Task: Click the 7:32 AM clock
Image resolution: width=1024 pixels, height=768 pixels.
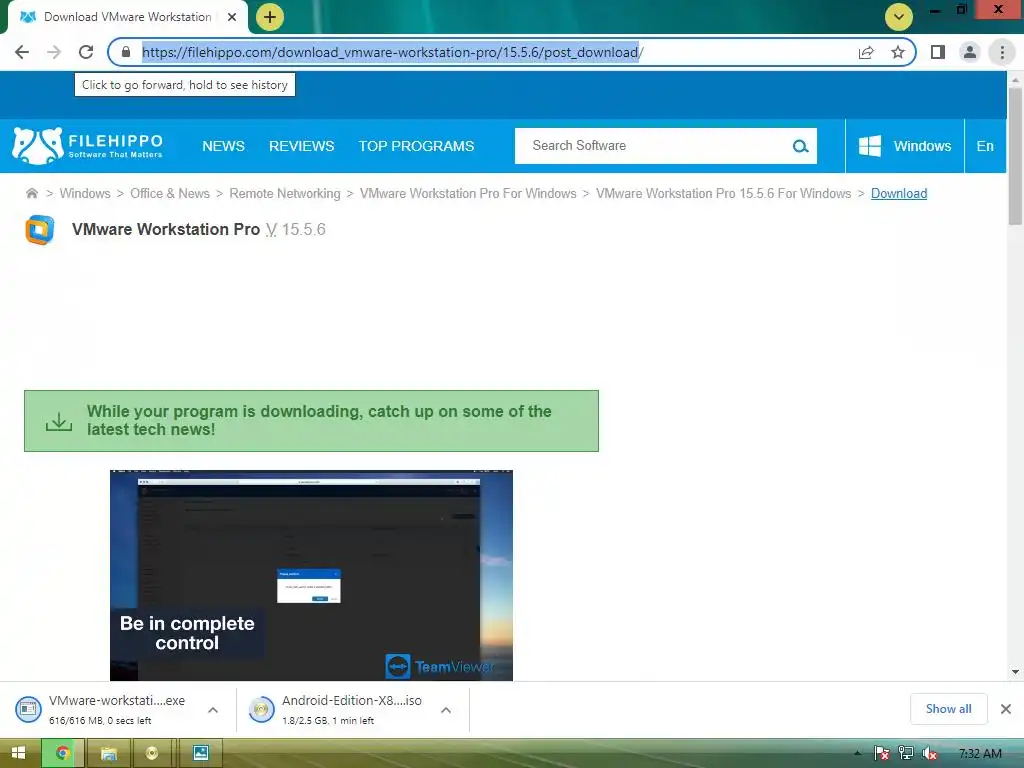Action: (x=980, y=753)
